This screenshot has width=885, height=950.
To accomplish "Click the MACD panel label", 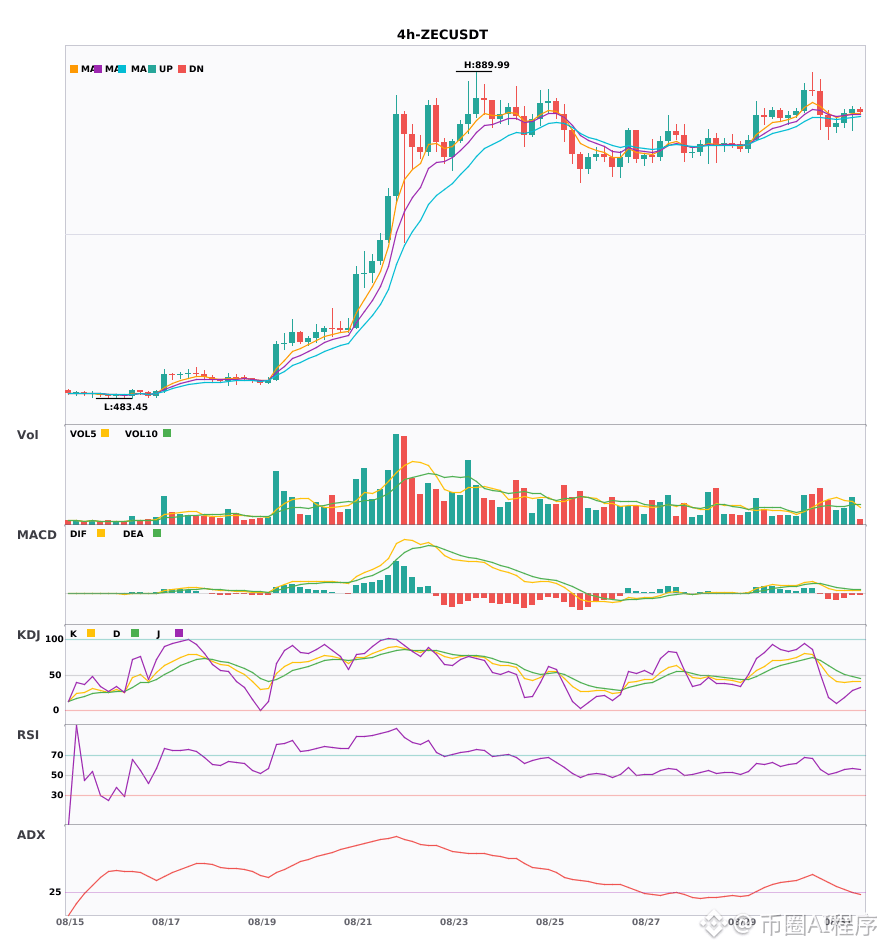I will pyautogui.click(x=36, y=535).
